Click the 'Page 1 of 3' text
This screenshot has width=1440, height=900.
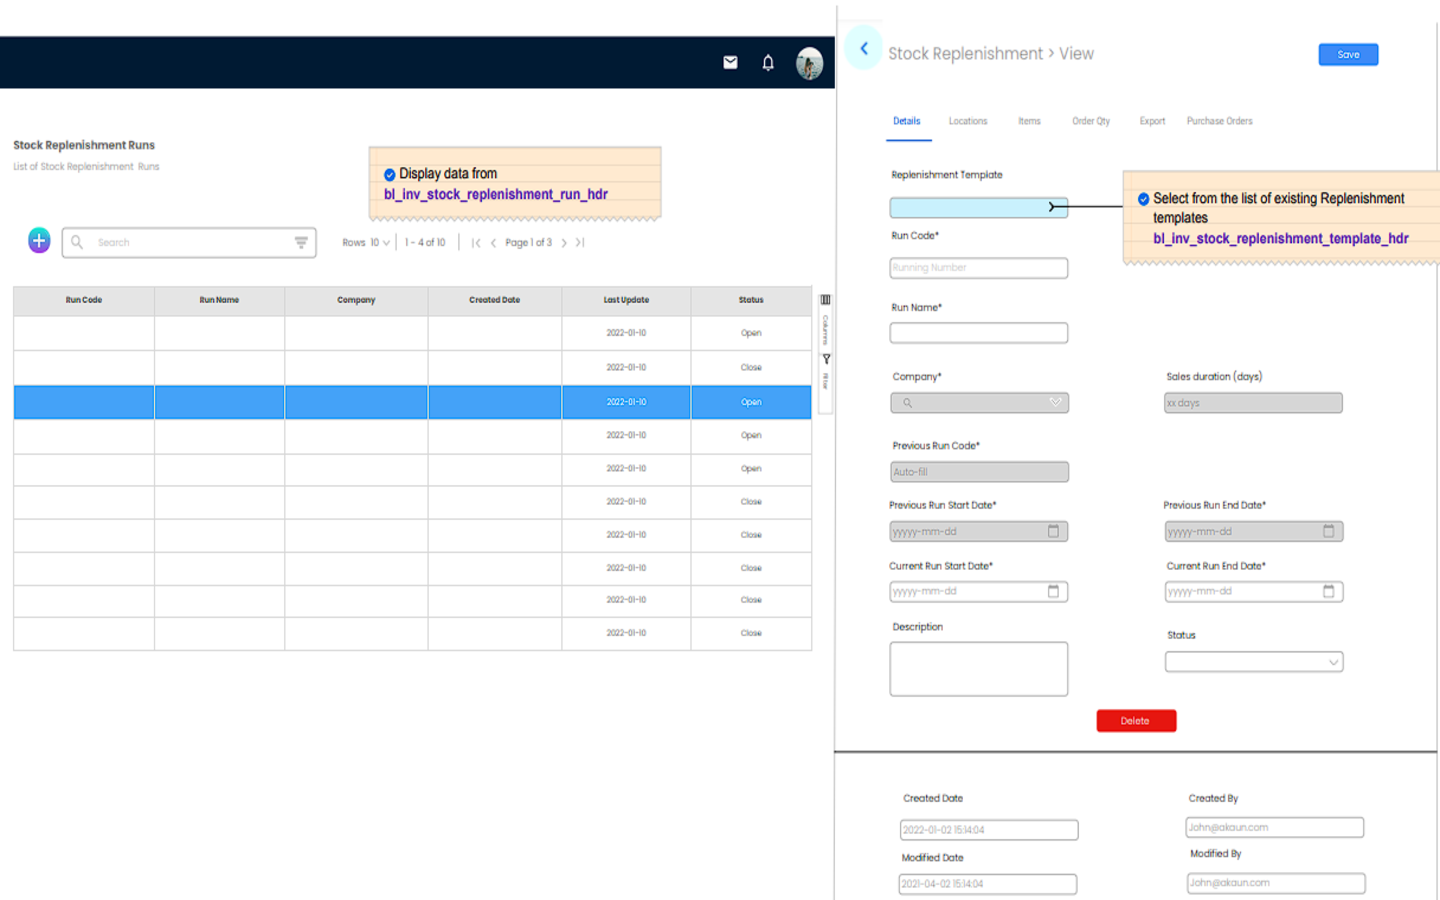528,243
